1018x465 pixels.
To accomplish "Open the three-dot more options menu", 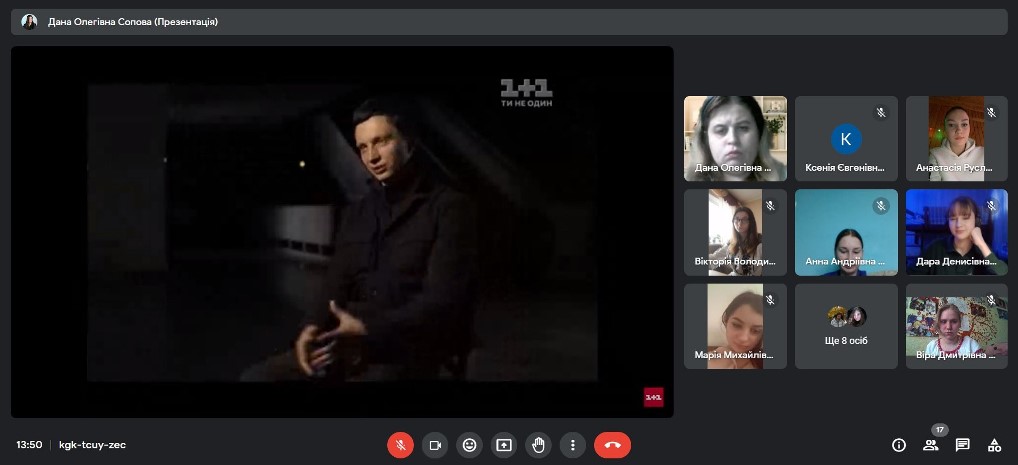I will pos(572,445).
